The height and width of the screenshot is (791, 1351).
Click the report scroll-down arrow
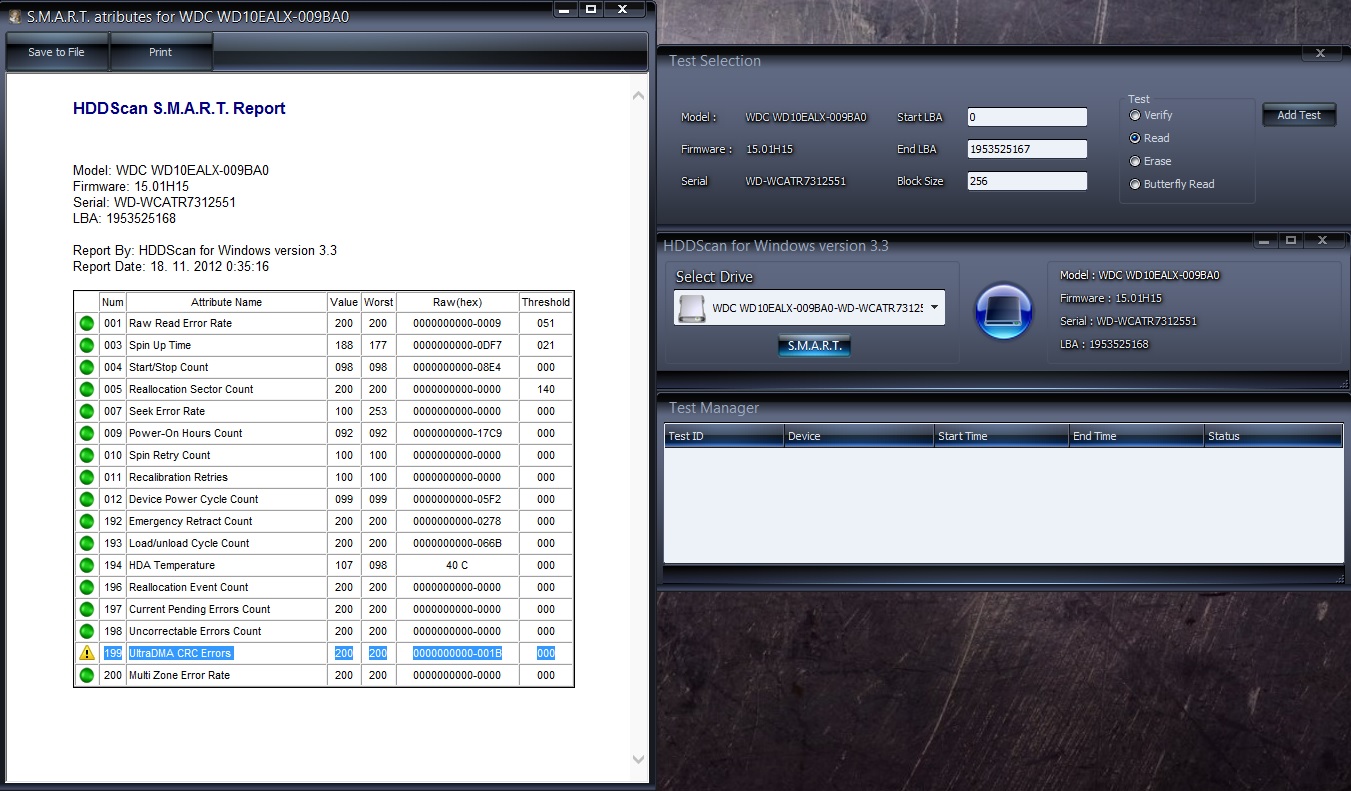click(x=639, y=760)
